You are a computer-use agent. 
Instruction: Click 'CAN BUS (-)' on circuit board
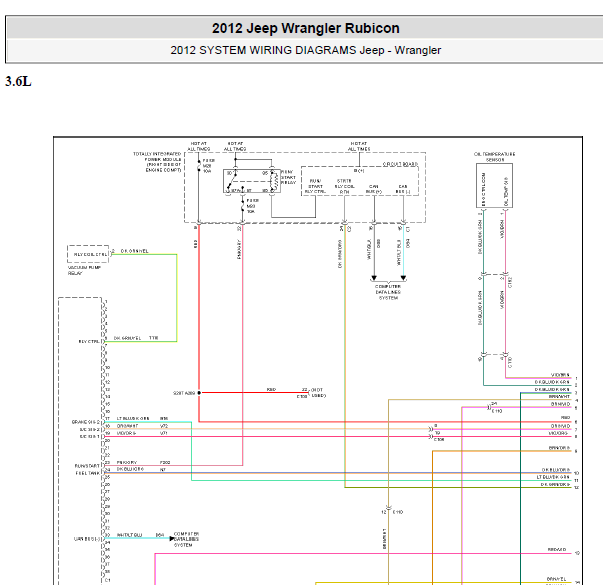(x=403, y=189)
